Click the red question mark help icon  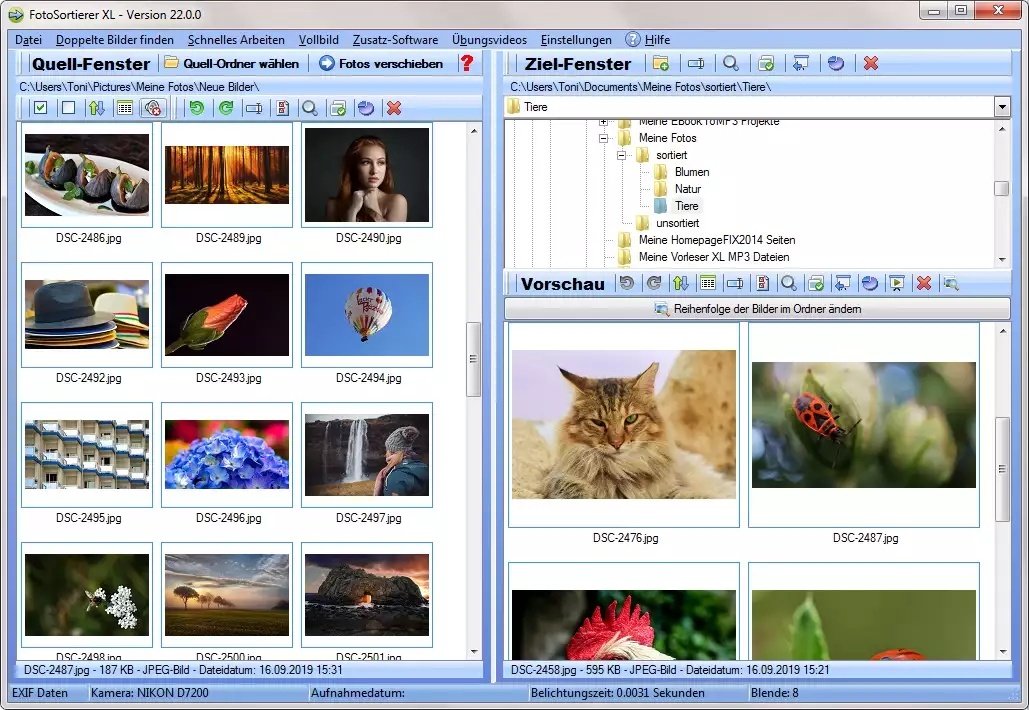click(x=466, y=63)
